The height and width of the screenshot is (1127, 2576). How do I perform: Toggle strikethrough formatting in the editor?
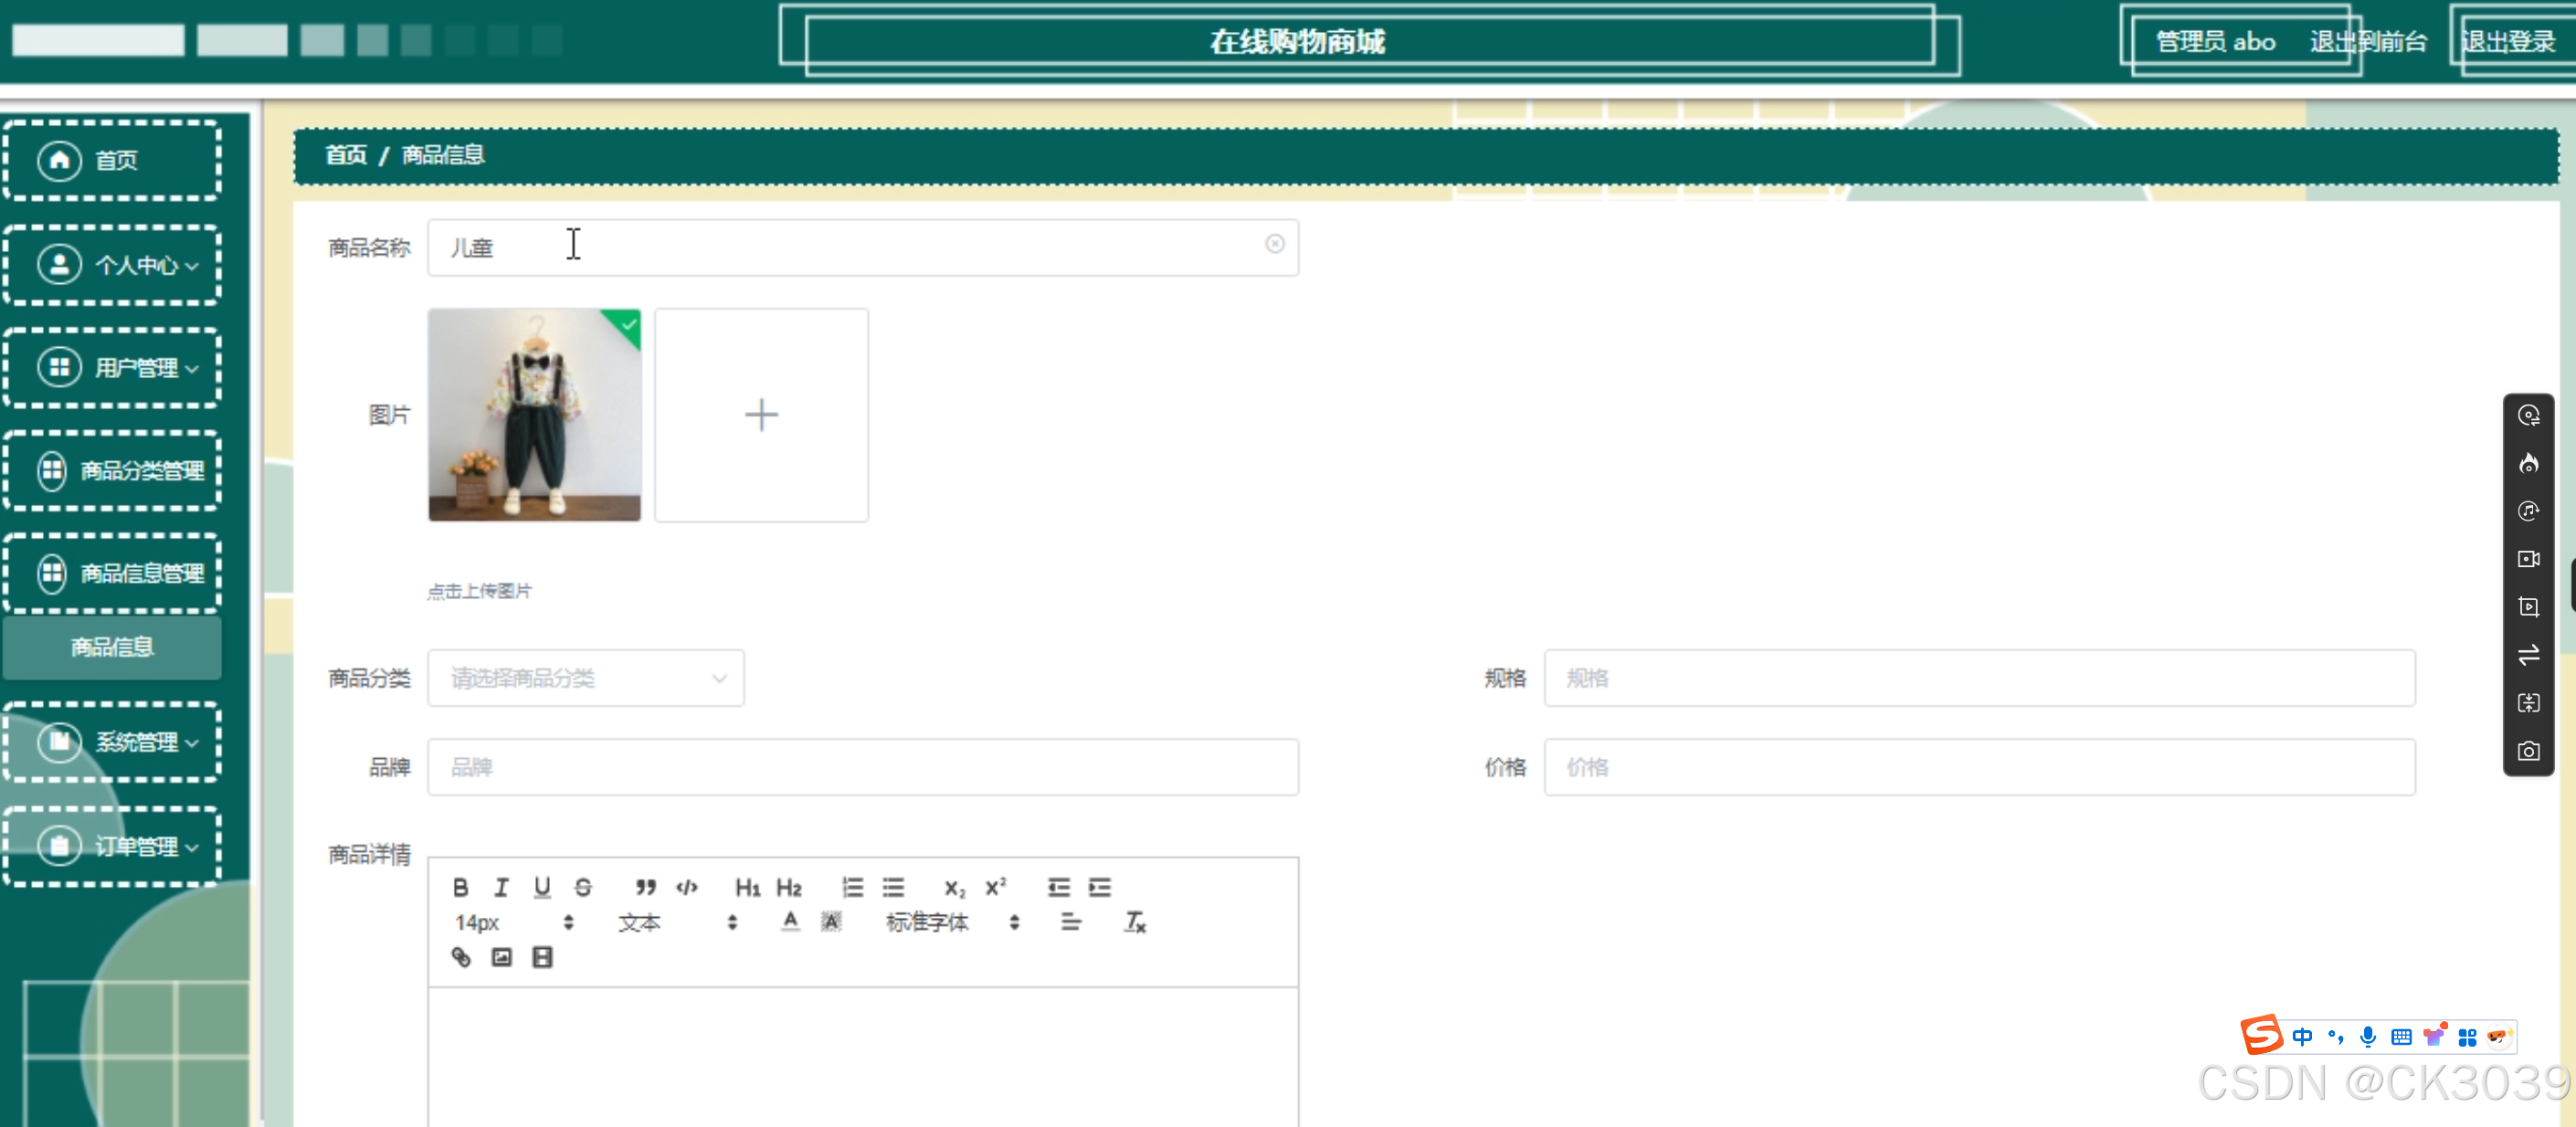(583, 887)
